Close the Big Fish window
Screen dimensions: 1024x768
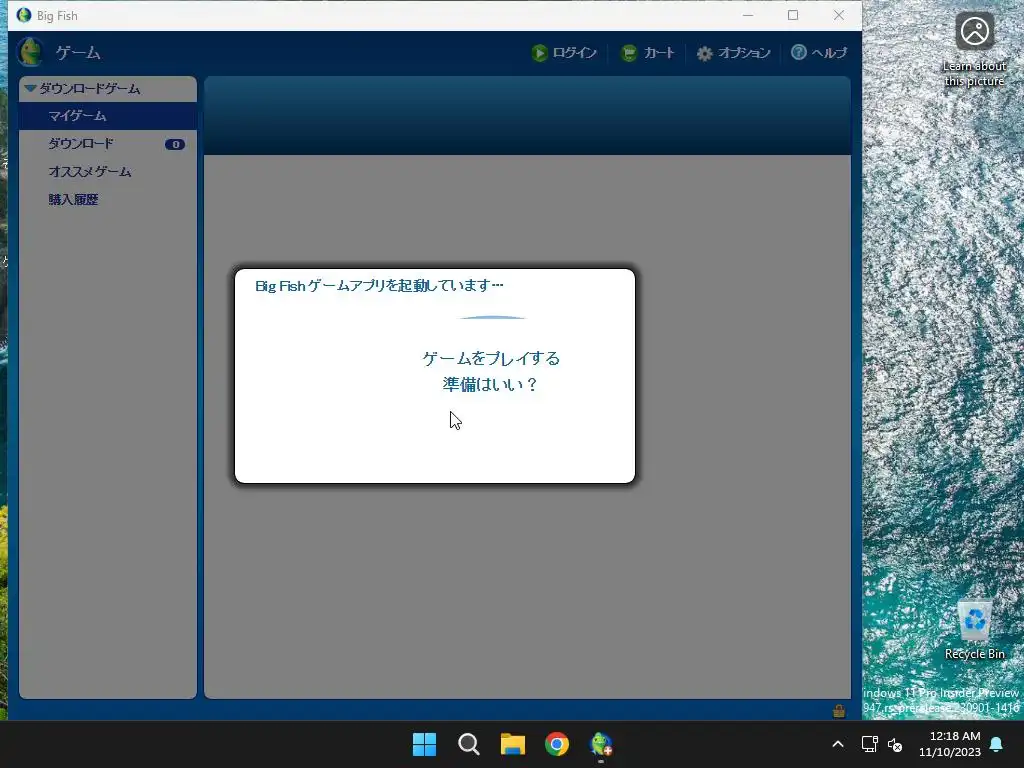pyautogui.click(x=839, y=15)
